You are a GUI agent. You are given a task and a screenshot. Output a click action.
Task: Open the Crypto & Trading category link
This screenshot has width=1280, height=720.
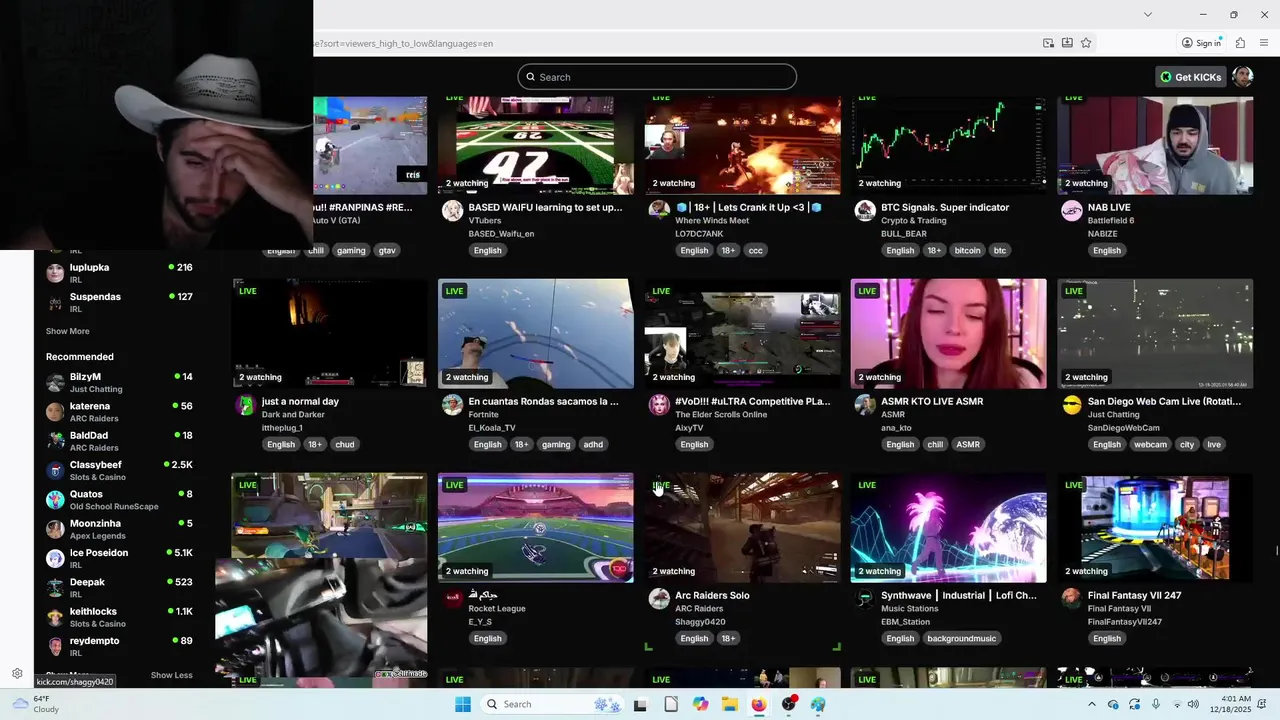[913, 220]
